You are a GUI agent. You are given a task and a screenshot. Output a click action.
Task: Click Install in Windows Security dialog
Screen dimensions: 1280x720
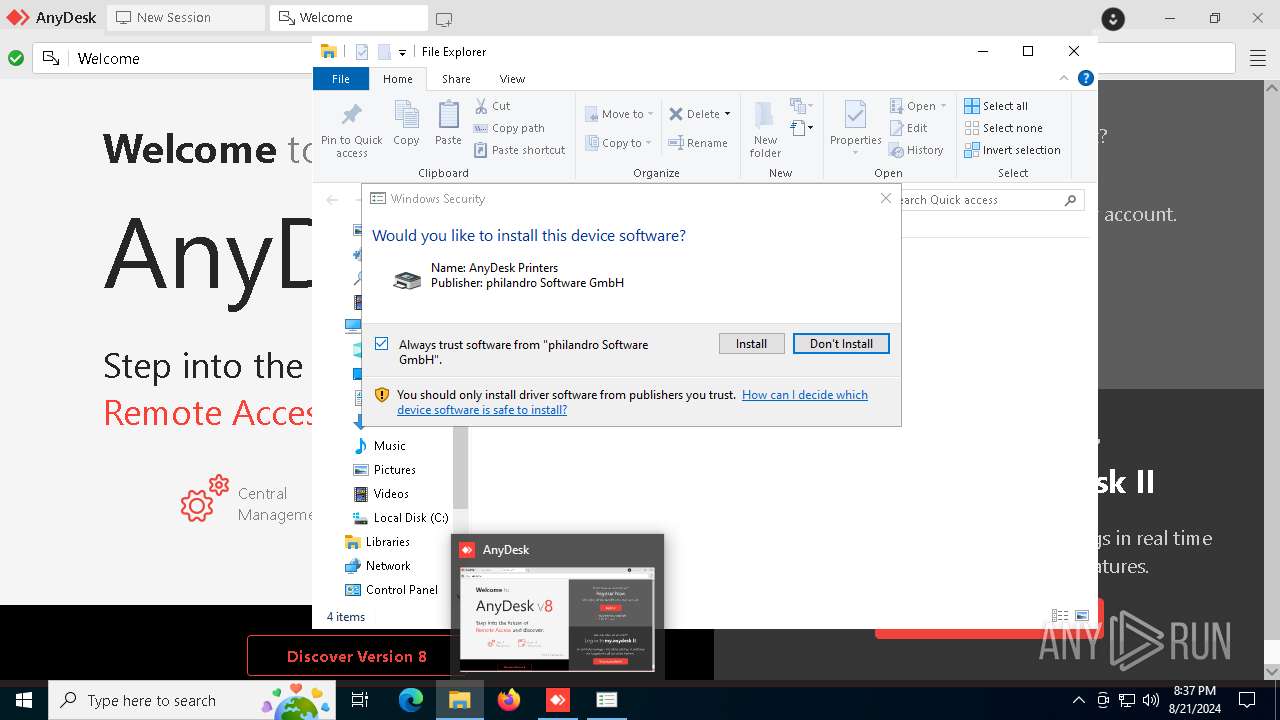751,343
